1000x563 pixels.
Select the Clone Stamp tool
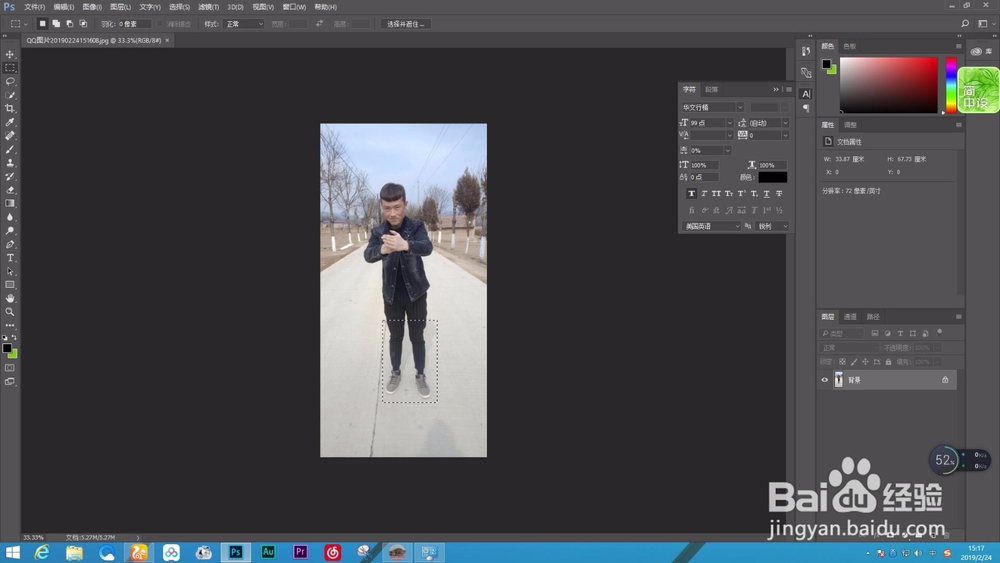click(x=10, y=163)
